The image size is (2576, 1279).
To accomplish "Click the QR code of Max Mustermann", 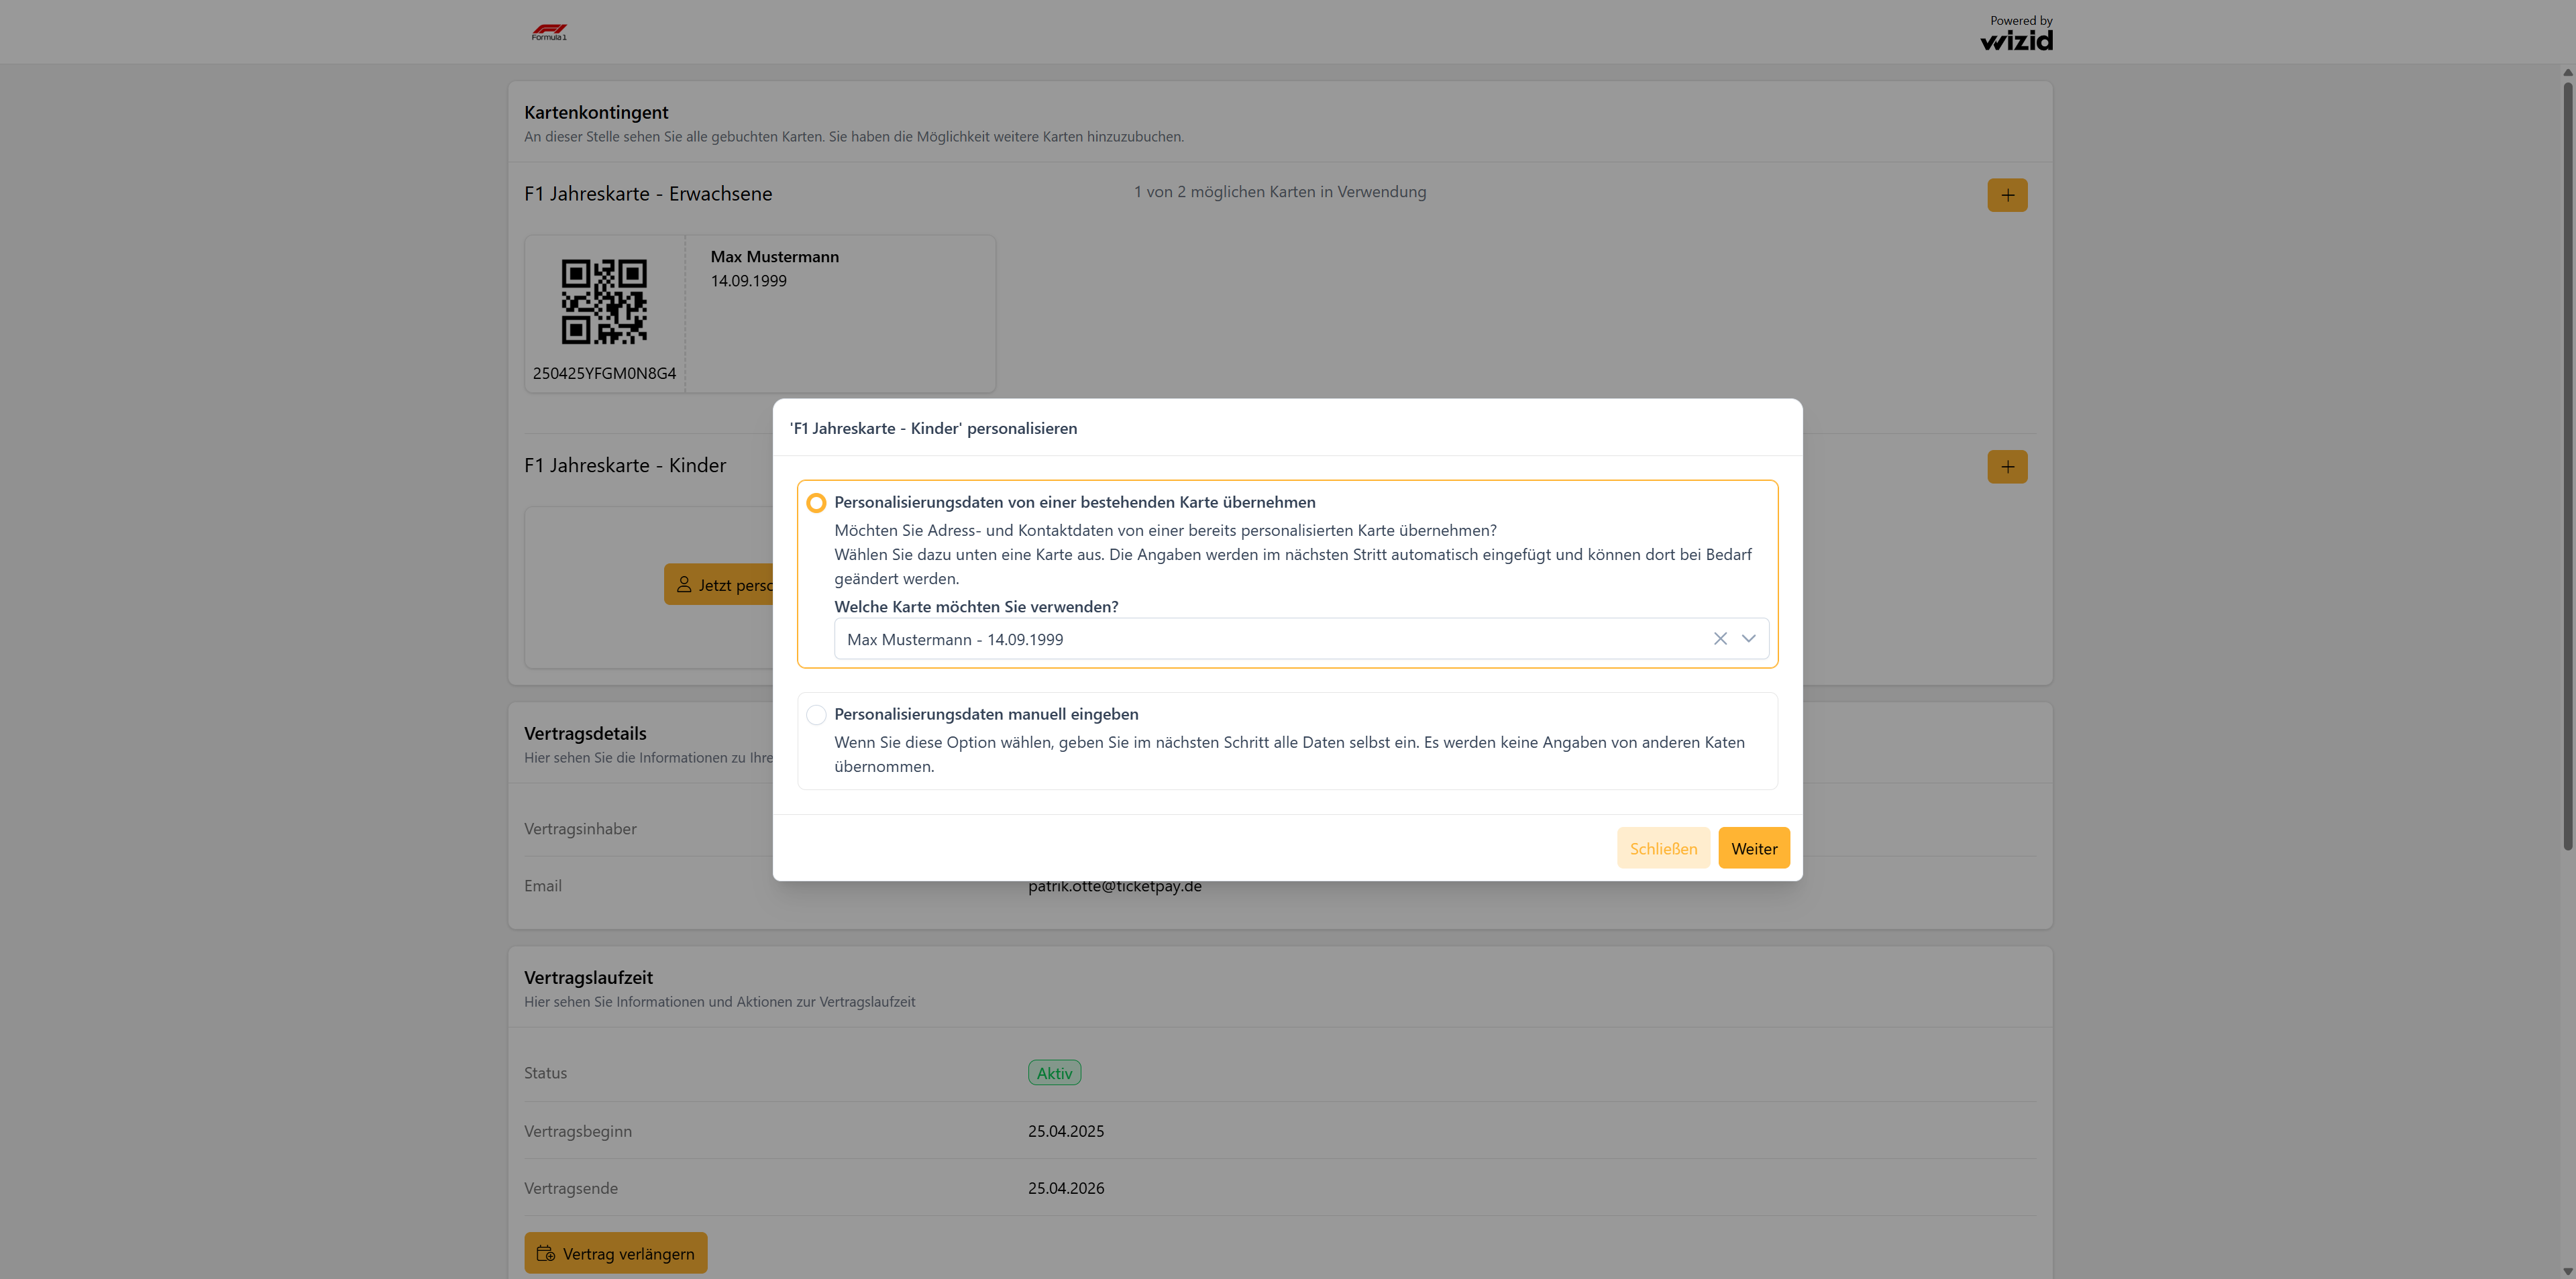I will click(604, 302).
